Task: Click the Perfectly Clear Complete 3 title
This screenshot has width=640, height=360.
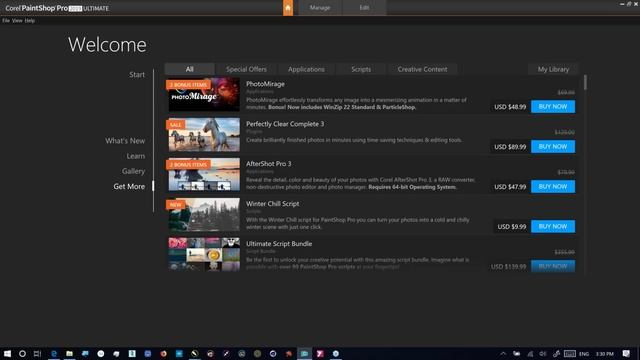Action: coord(285,124)
